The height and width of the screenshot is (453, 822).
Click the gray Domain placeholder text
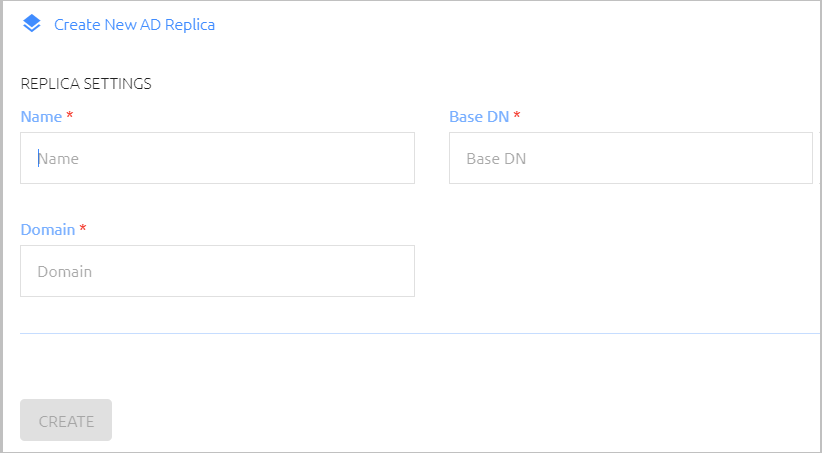(64, 272)
